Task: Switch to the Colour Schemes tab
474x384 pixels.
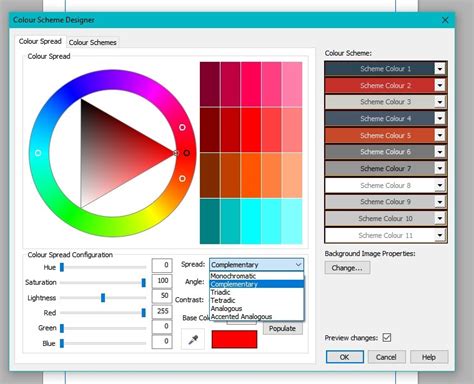Action: 92,42
